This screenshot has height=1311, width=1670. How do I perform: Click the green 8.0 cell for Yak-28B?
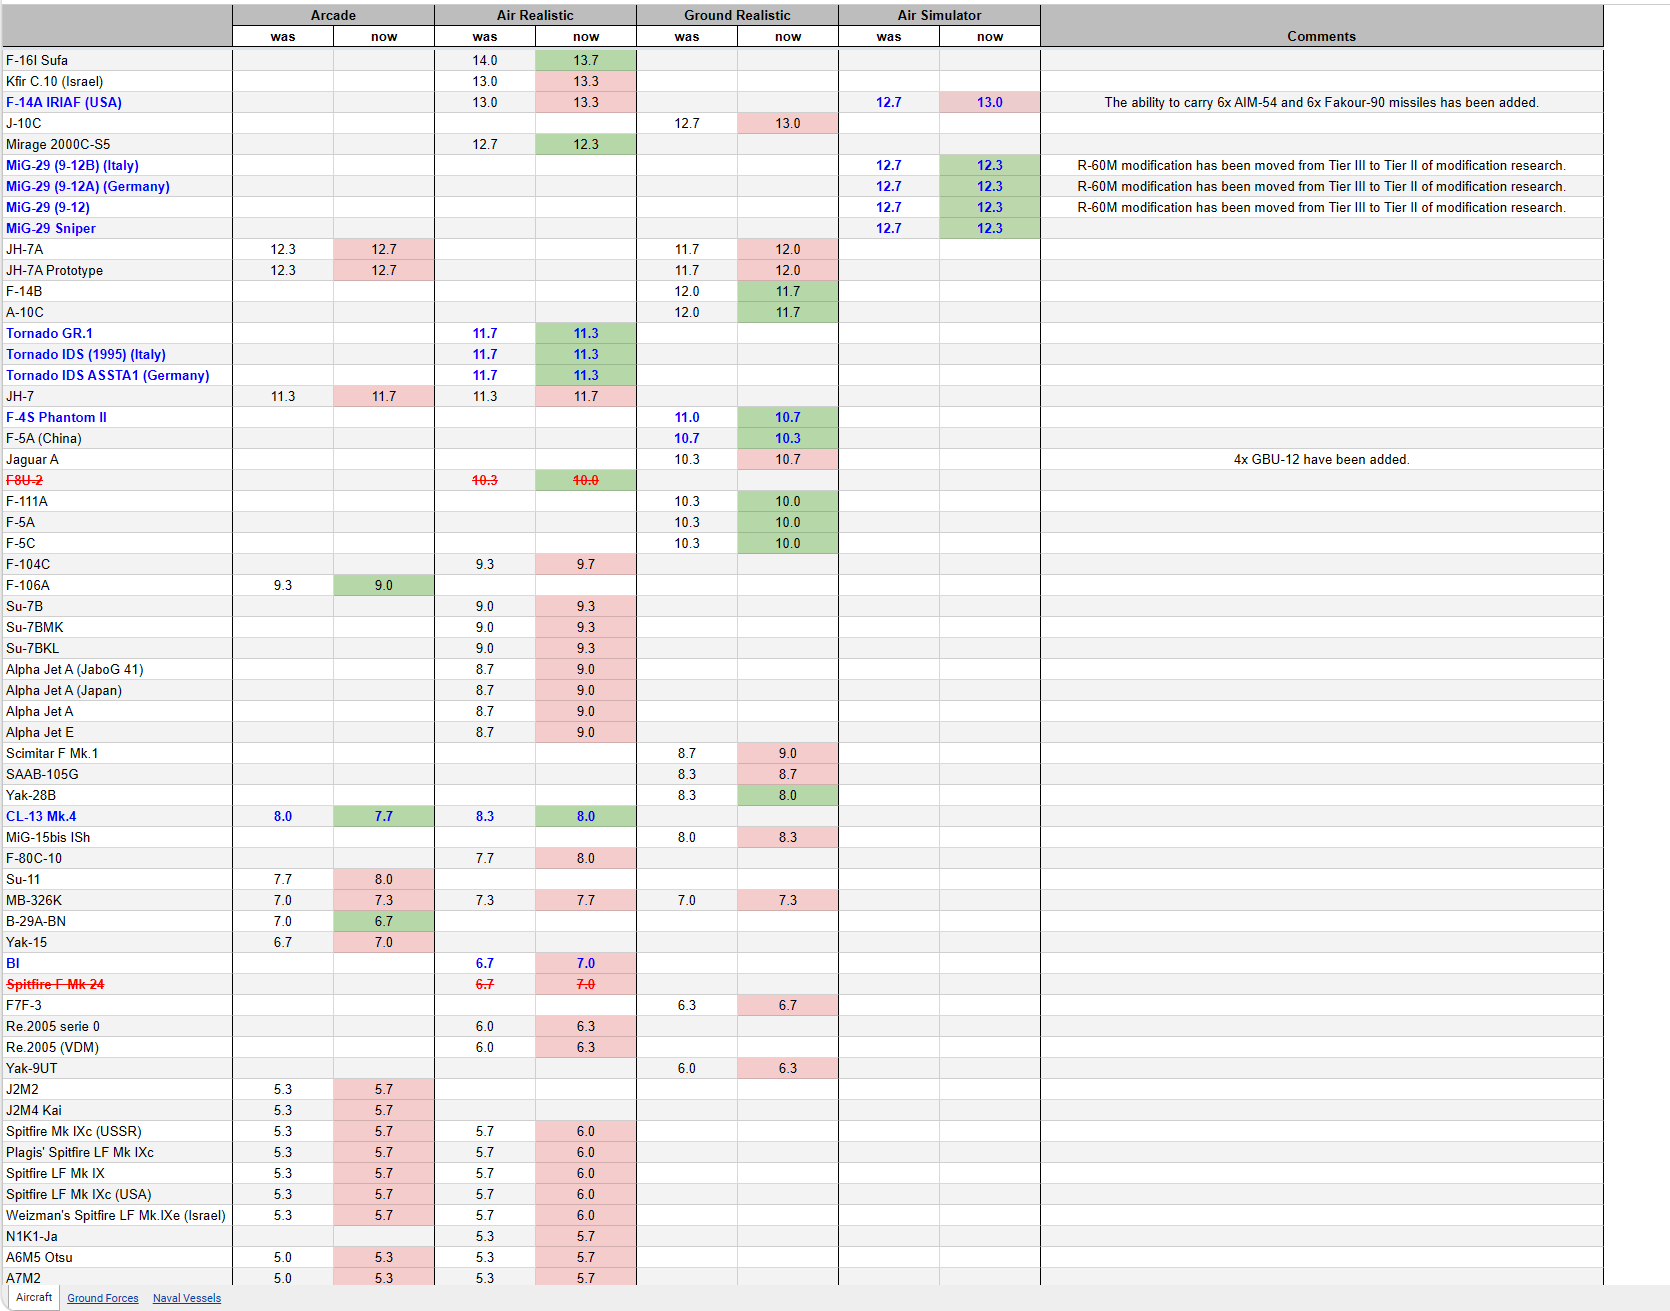[x=788, y=795]
